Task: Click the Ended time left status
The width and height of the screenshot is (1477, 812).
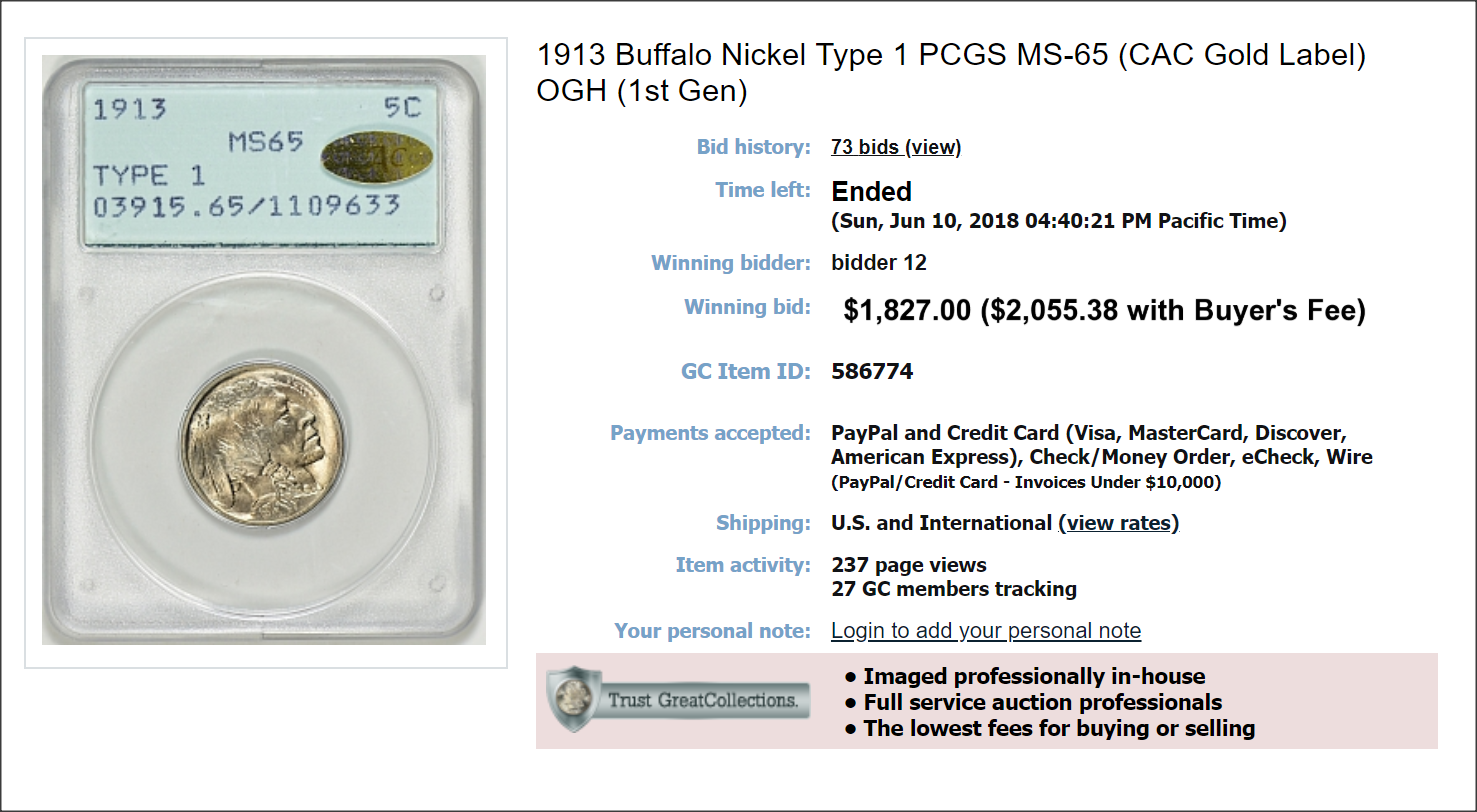Action: point(872,191)
